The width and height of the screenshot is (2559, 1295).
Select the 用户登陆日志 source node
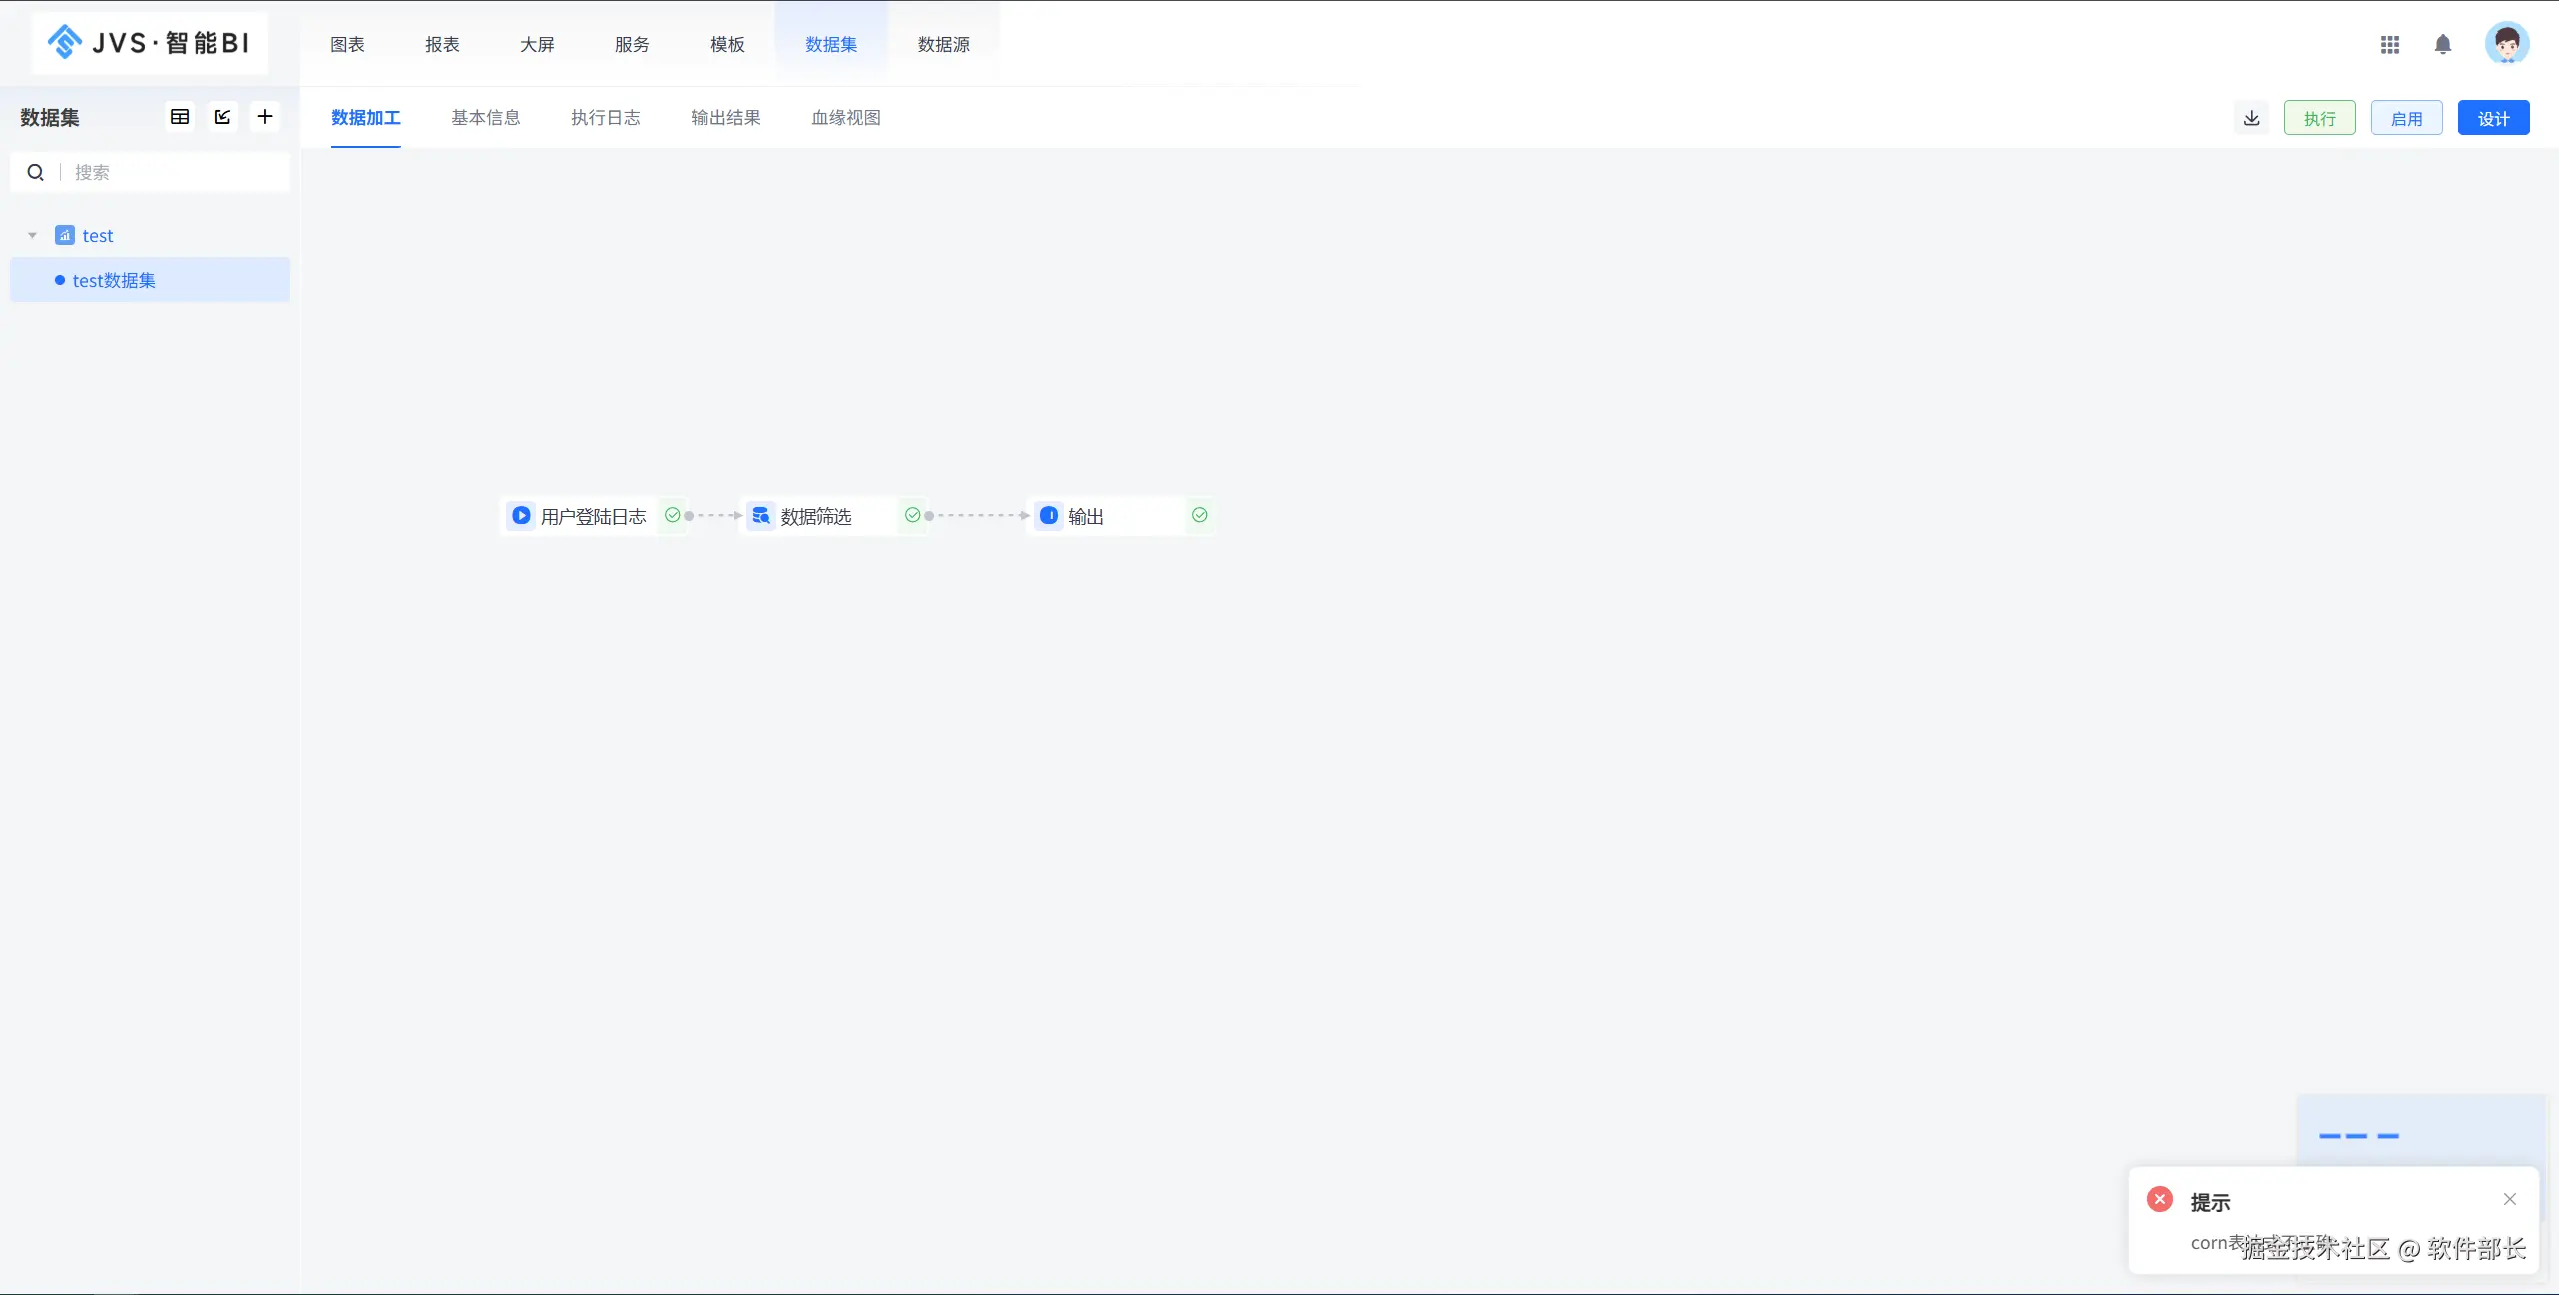tap(592, 516)
